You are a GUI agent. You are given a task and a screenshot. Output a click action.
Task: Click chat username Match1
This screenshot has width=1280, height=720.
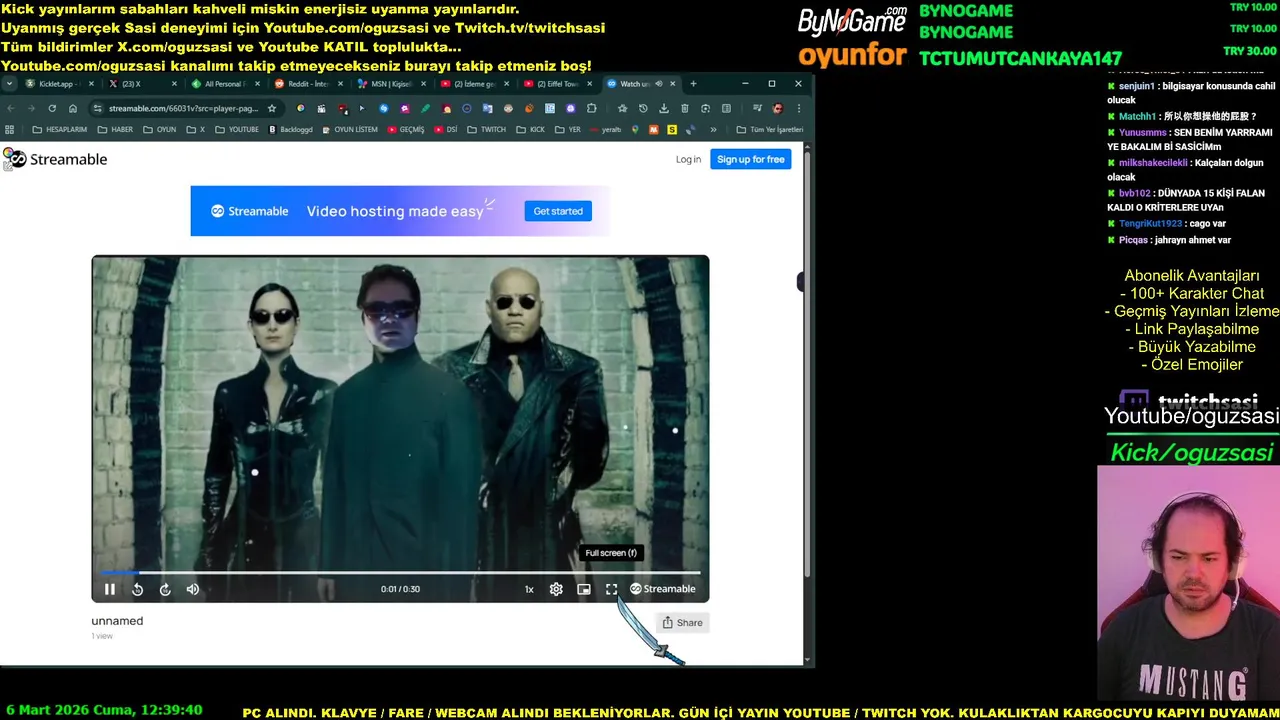(1137, 116)
